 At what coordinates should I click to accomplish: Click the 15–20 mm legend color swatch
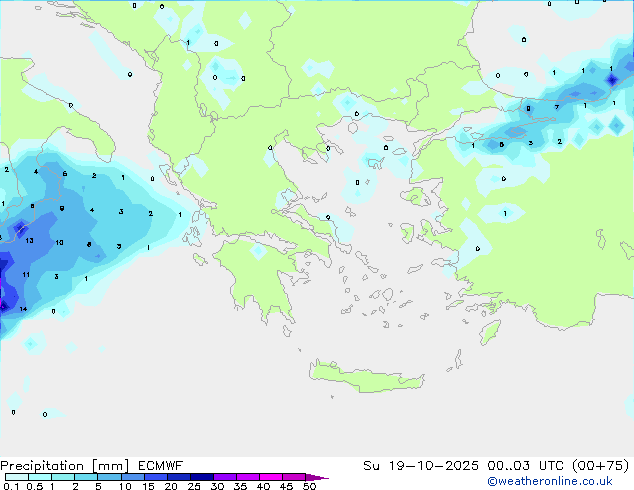[155, 477]
